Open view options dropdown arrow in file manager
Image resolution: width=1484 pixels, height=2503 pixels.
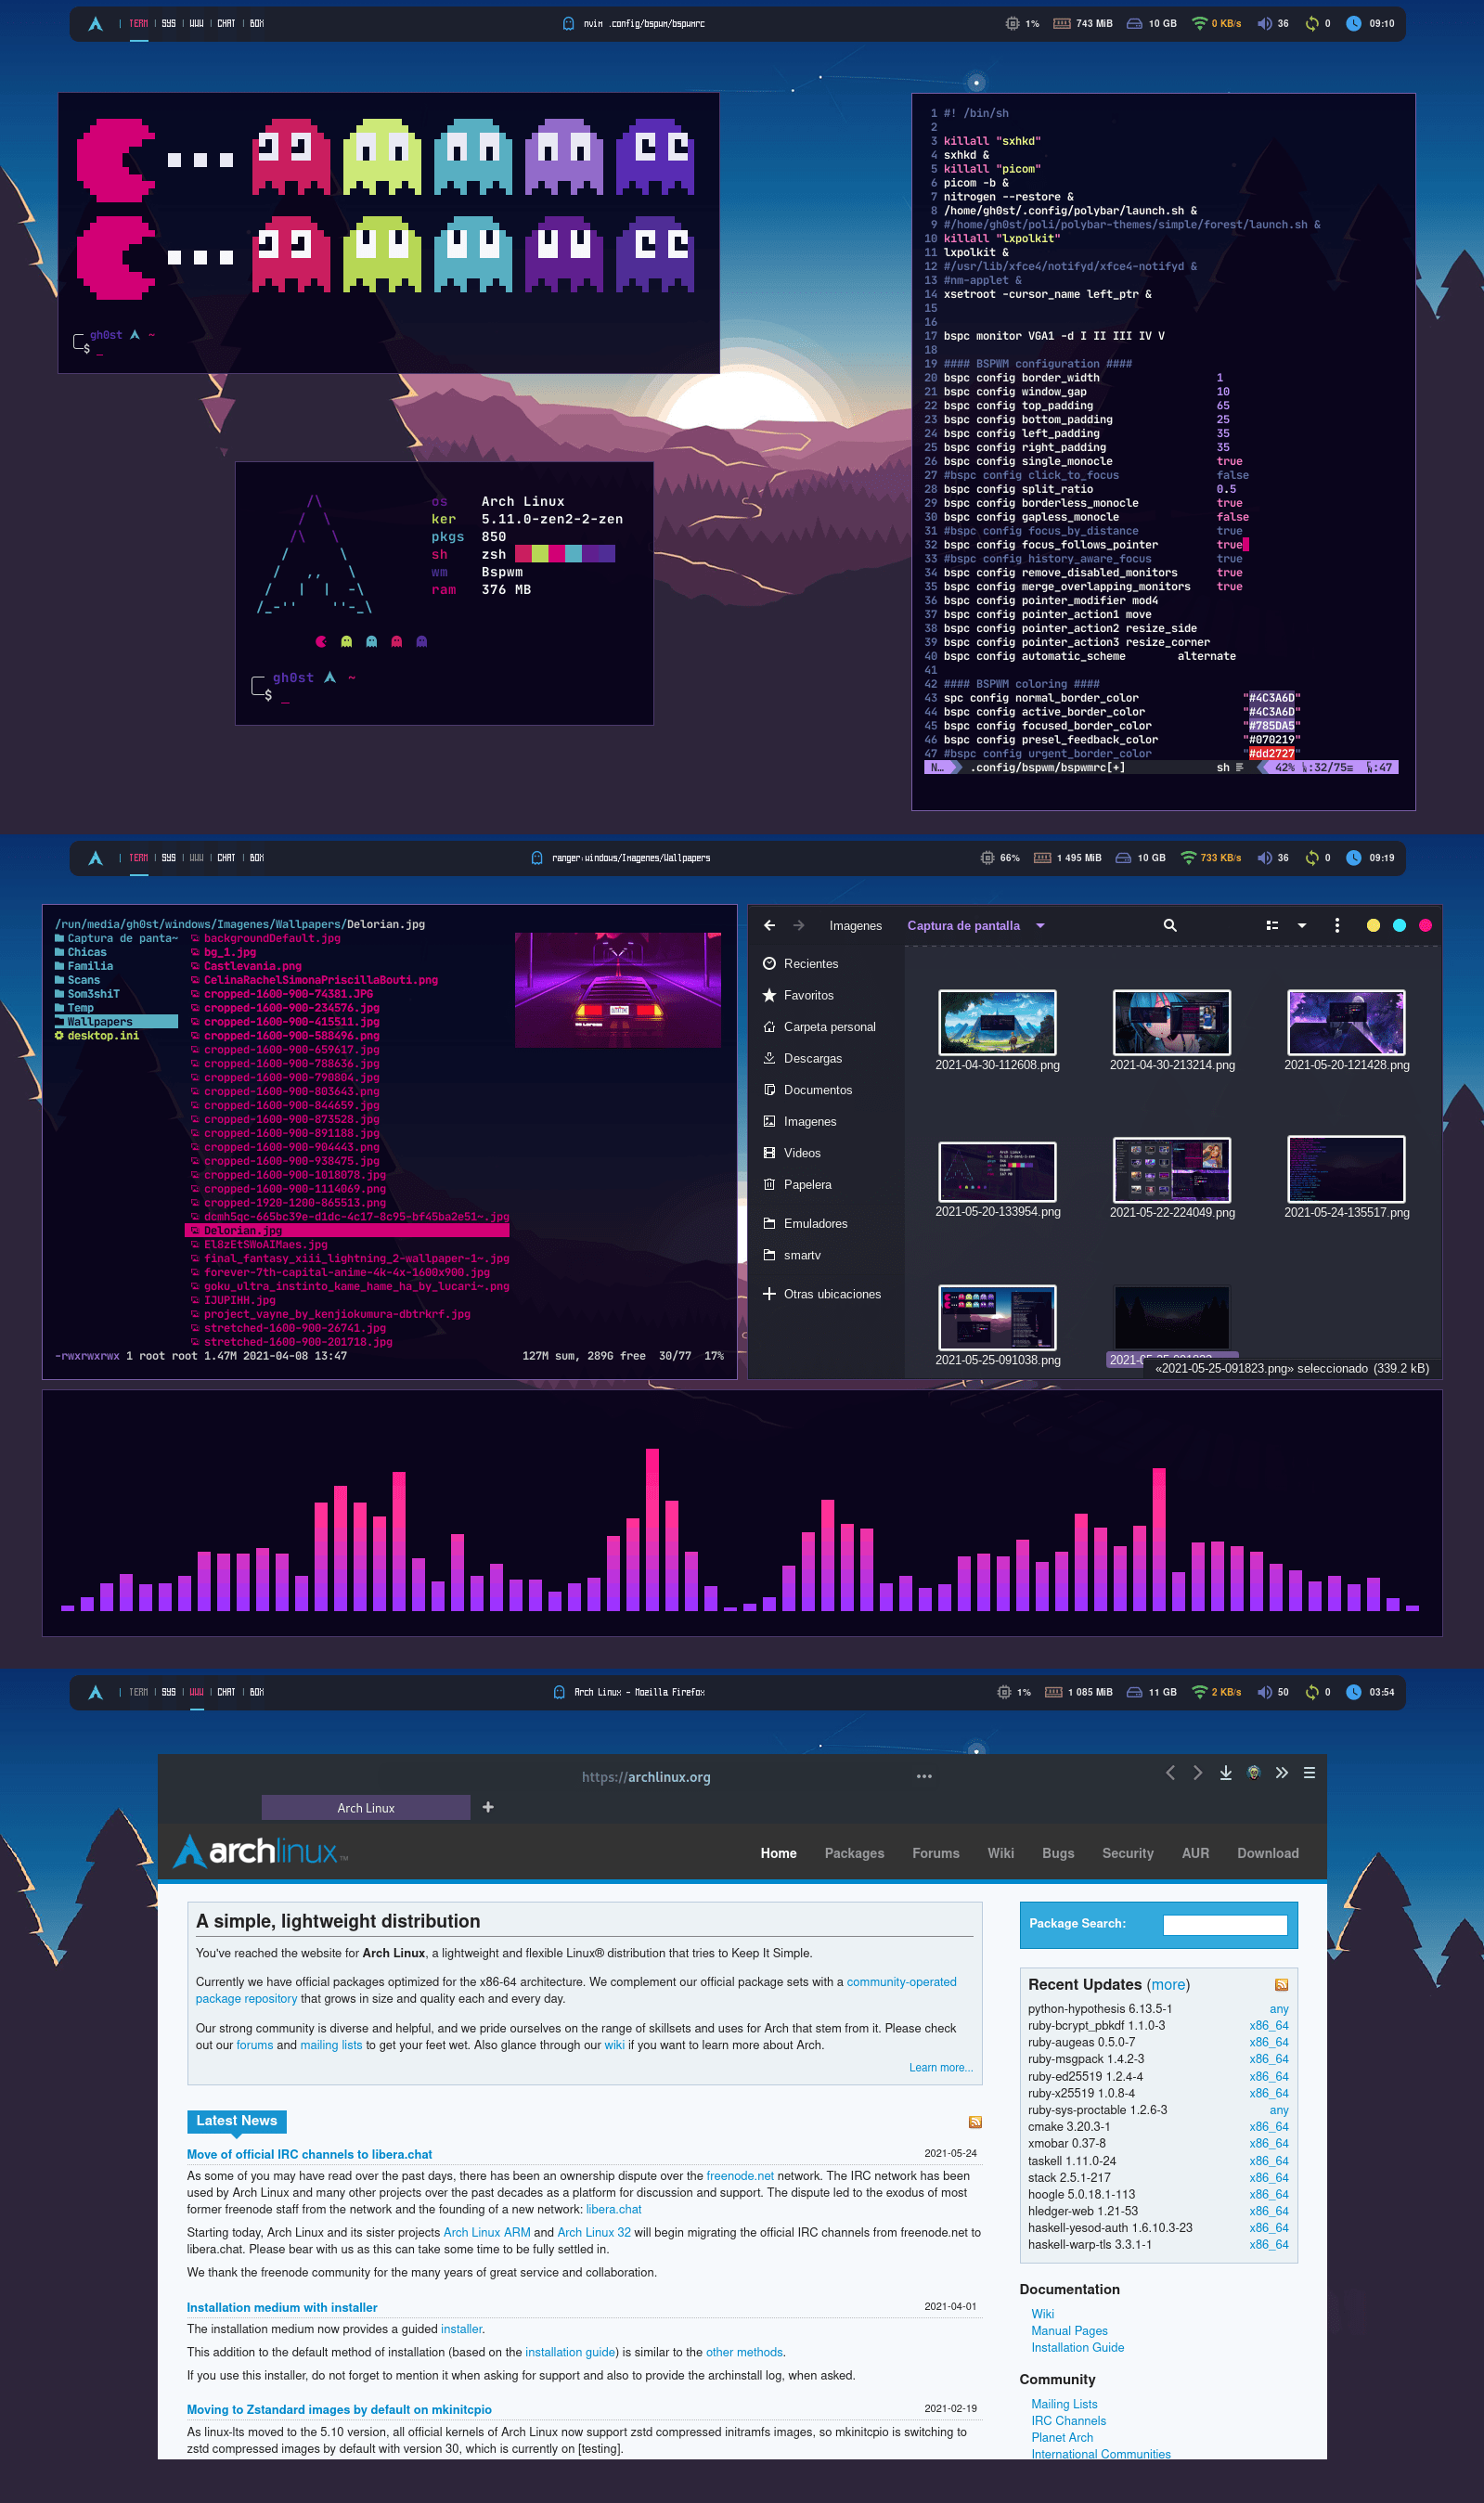pyautogui.click(x=1301, y=925)
